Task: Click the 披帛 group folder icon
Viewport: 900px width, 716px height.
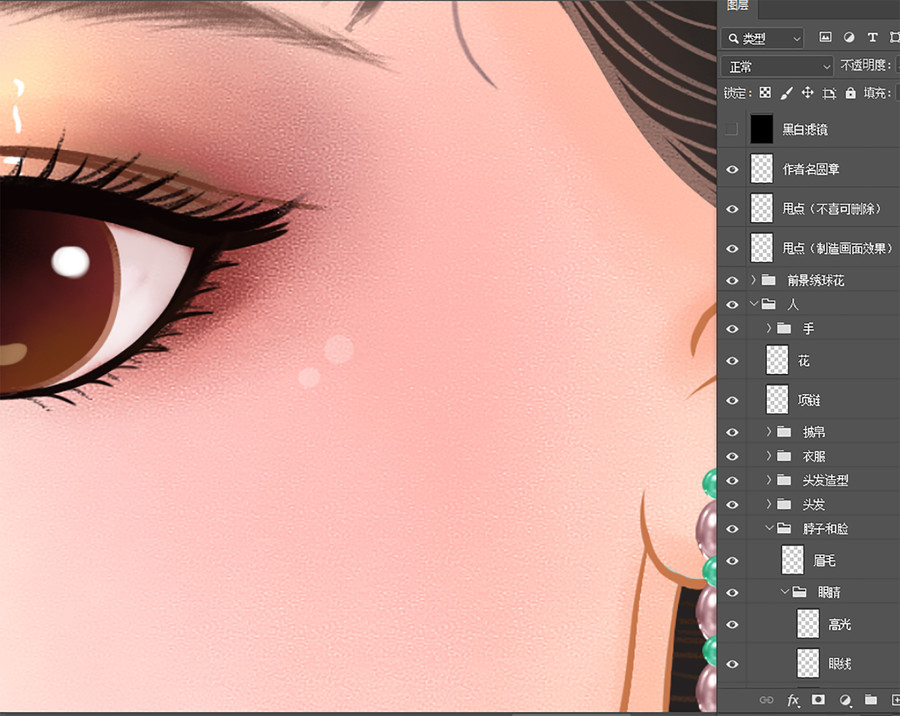Action: (x=784, y=431)
